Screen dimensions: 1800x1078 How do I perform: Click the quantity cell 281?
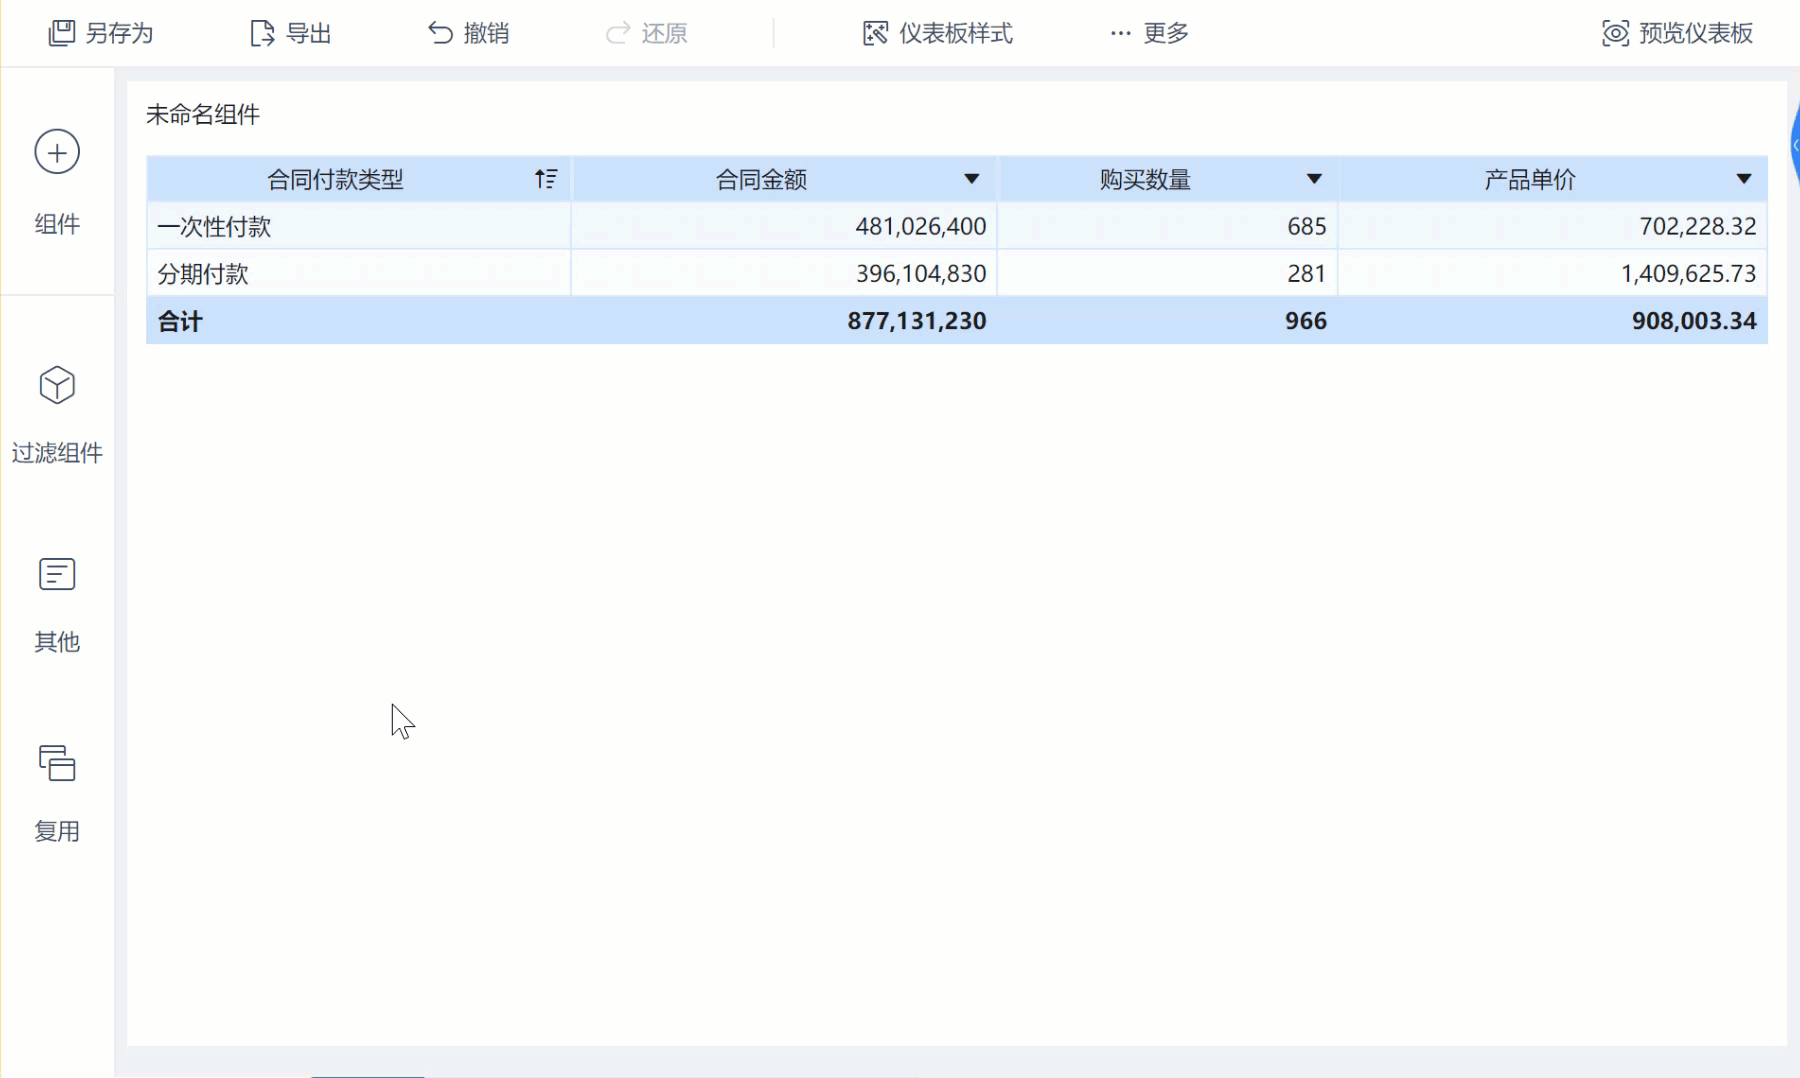point(1307,273)
